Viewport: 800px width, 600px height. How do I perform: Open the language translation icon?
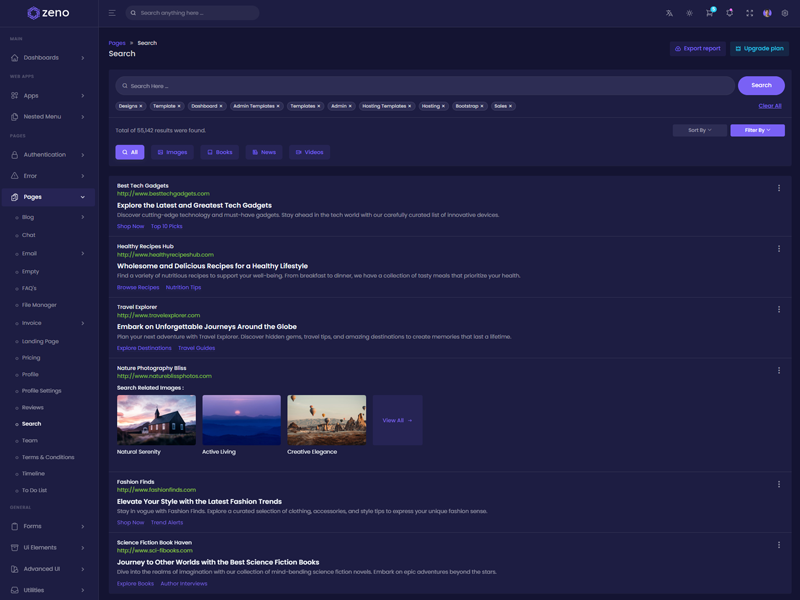pos(669,13)
